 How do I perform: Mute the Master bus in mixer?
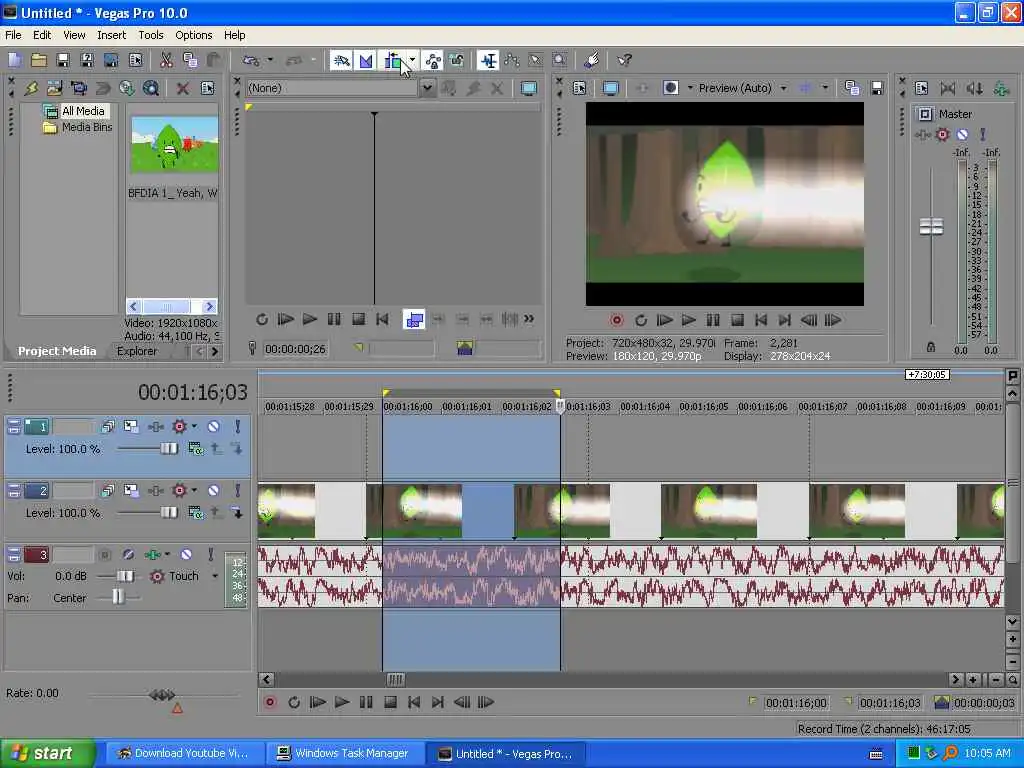tap(962, 135)
